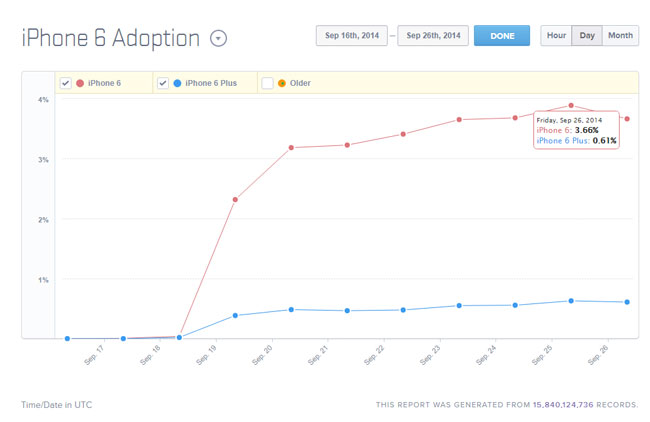Click iPhone 6 data point on Sep 20
The image size is (650, 422).
pyautogui.click(x=291, y=148)
